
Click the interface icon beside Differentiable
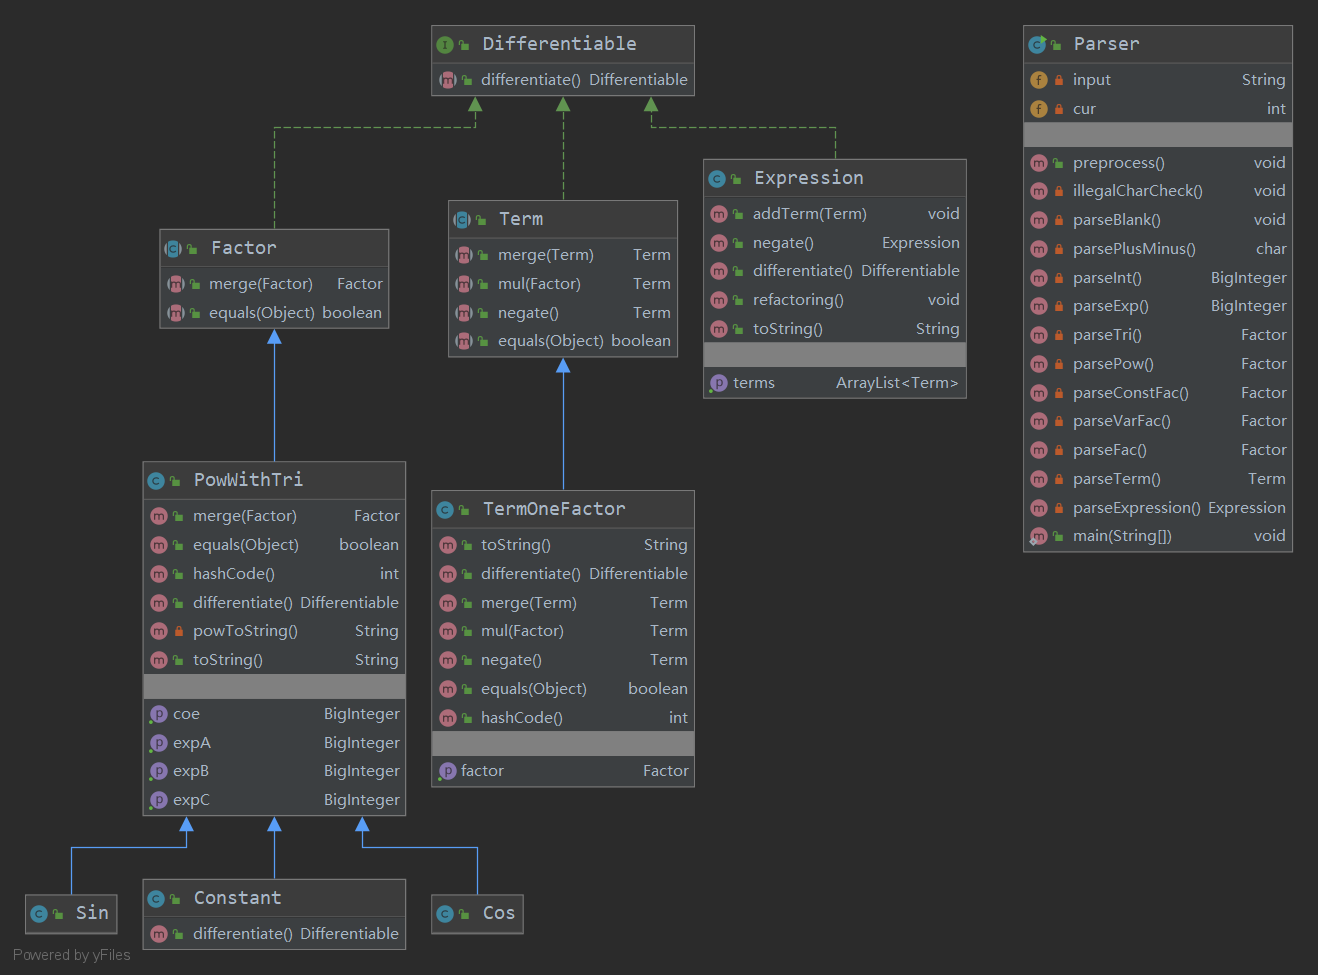pyautogui.click(x=445, y=45)
